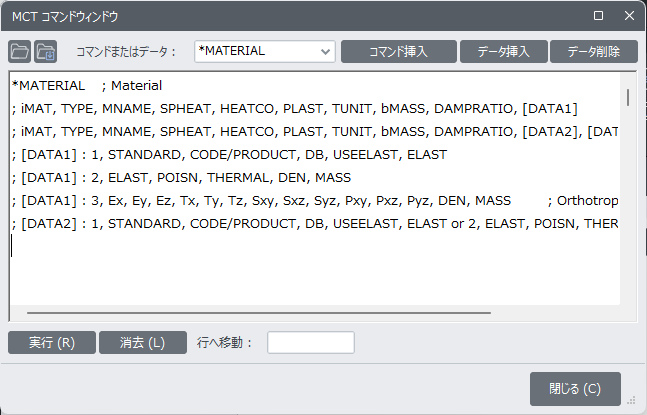Run commands with 実行 (R) button
This screenshot has width=647, height=415.
52,342
